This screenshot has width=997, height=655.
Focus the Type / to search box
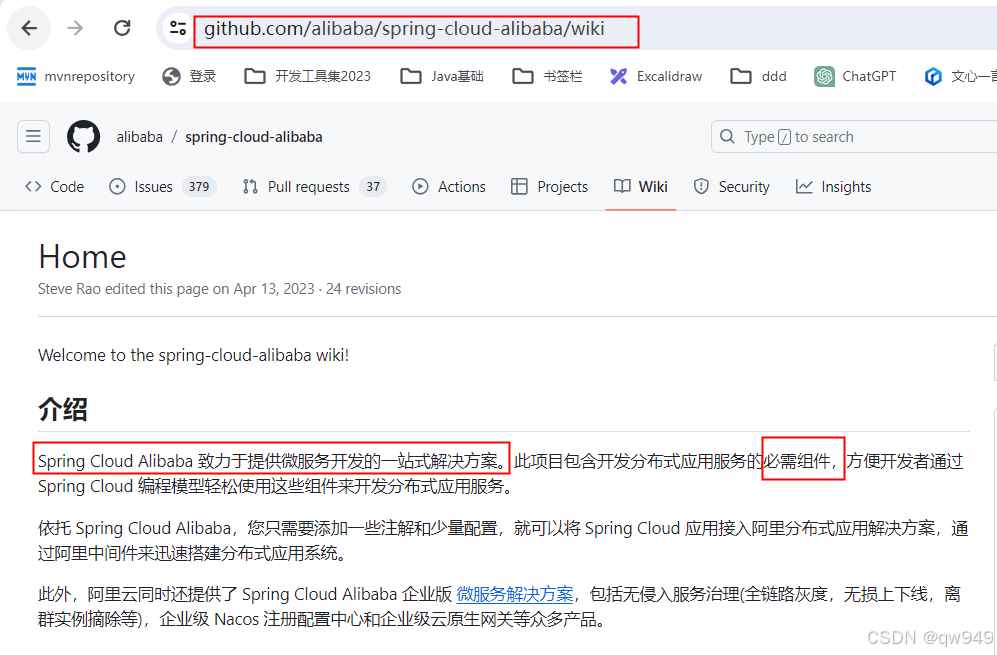854,137
